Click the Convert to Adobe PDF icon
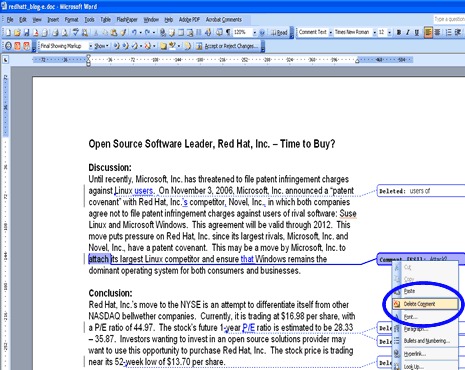465x370 pixels. pos(8,46)
